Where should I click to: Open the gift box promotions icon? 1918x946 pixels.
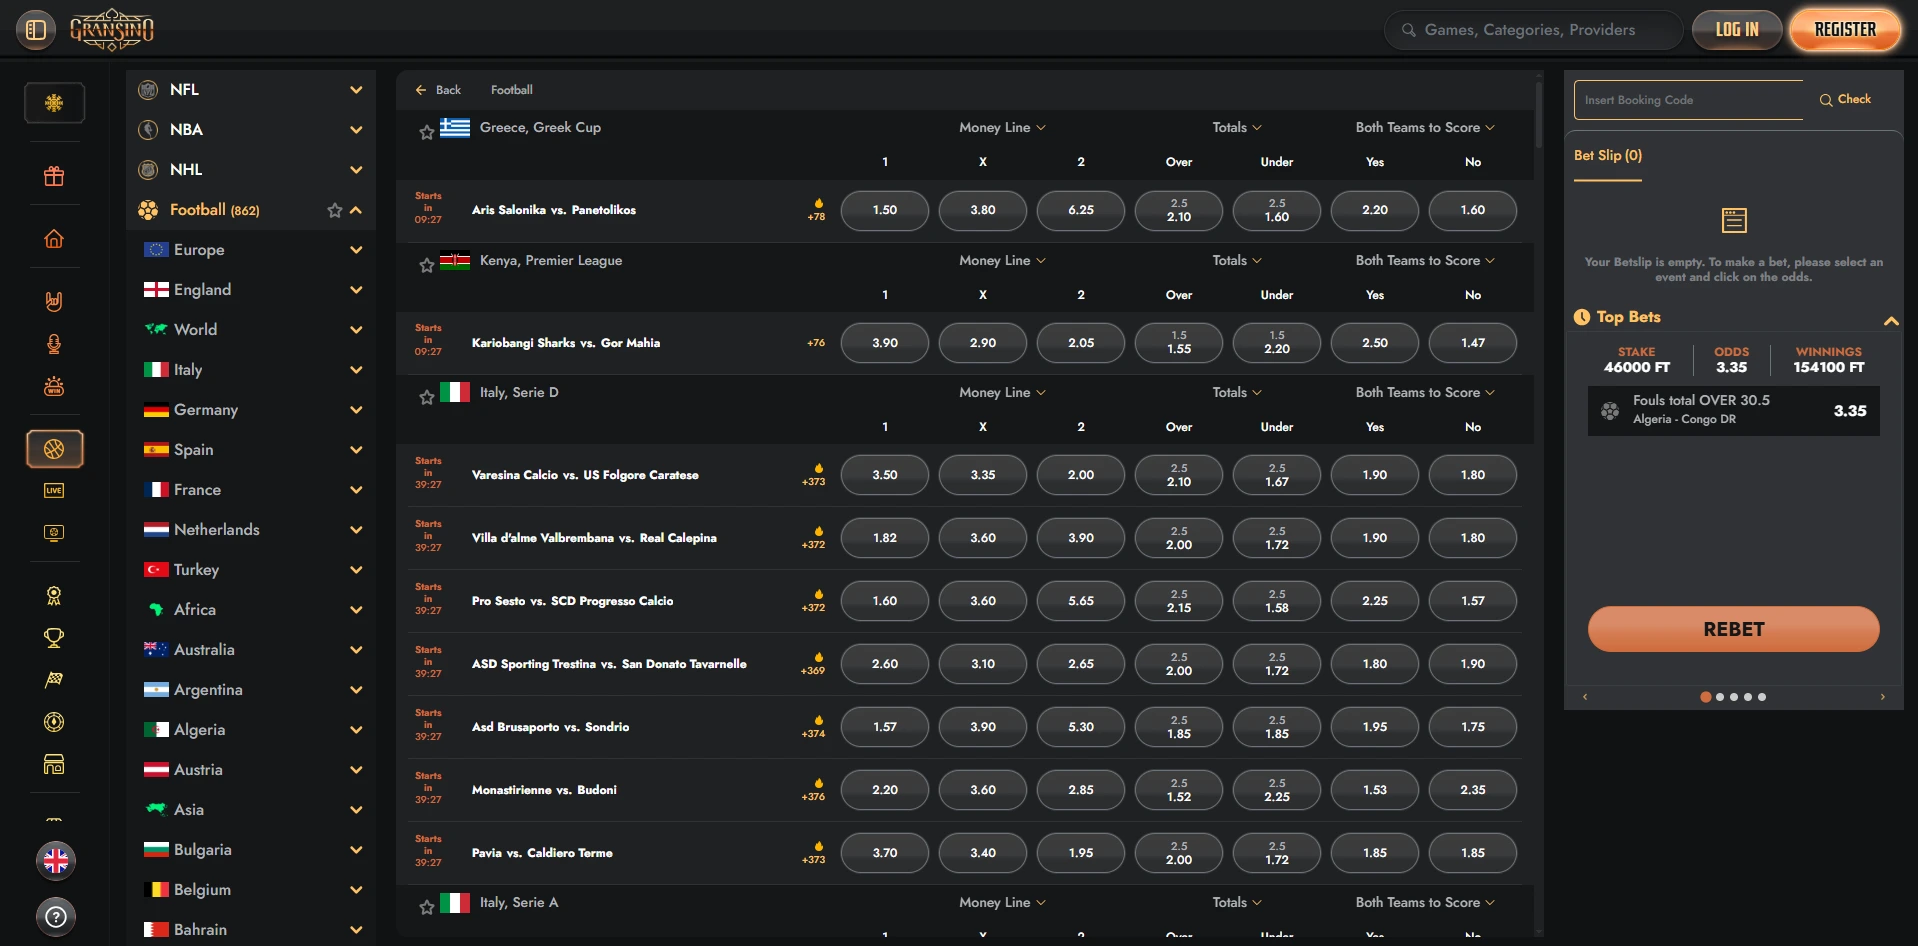(x=54, y=177)
